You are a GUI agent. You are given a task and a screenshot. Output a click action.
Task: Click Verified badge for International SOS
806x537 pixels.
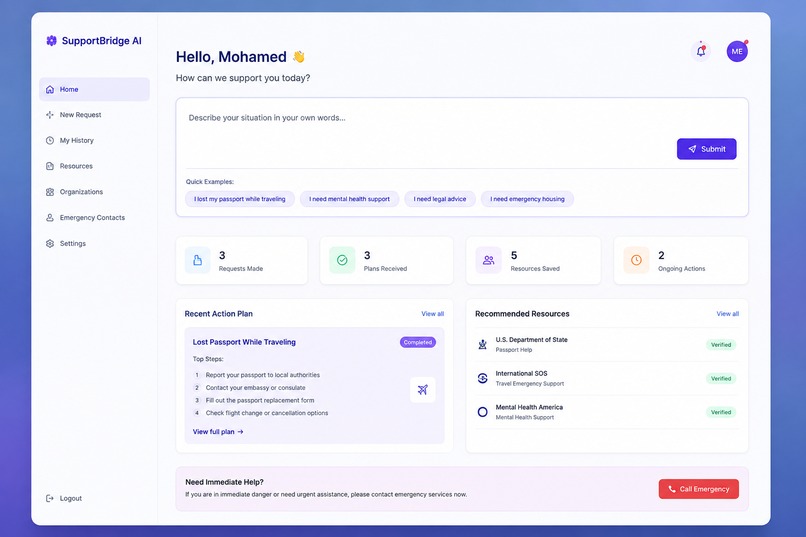721,378
